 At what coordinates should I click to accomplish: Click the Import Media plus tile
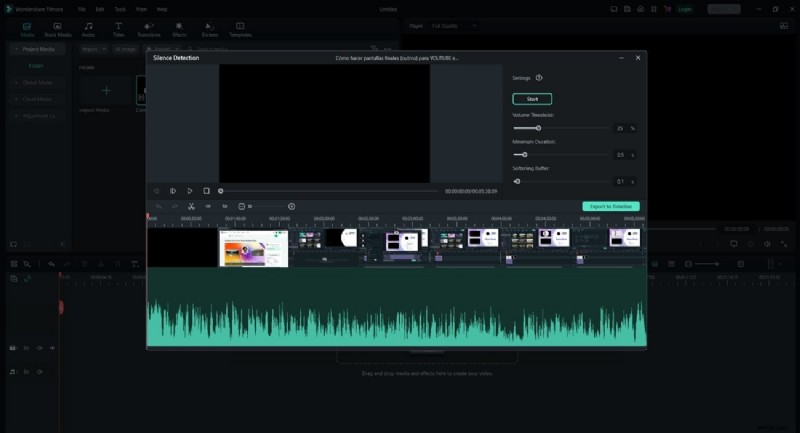click(x=106, y=91)
